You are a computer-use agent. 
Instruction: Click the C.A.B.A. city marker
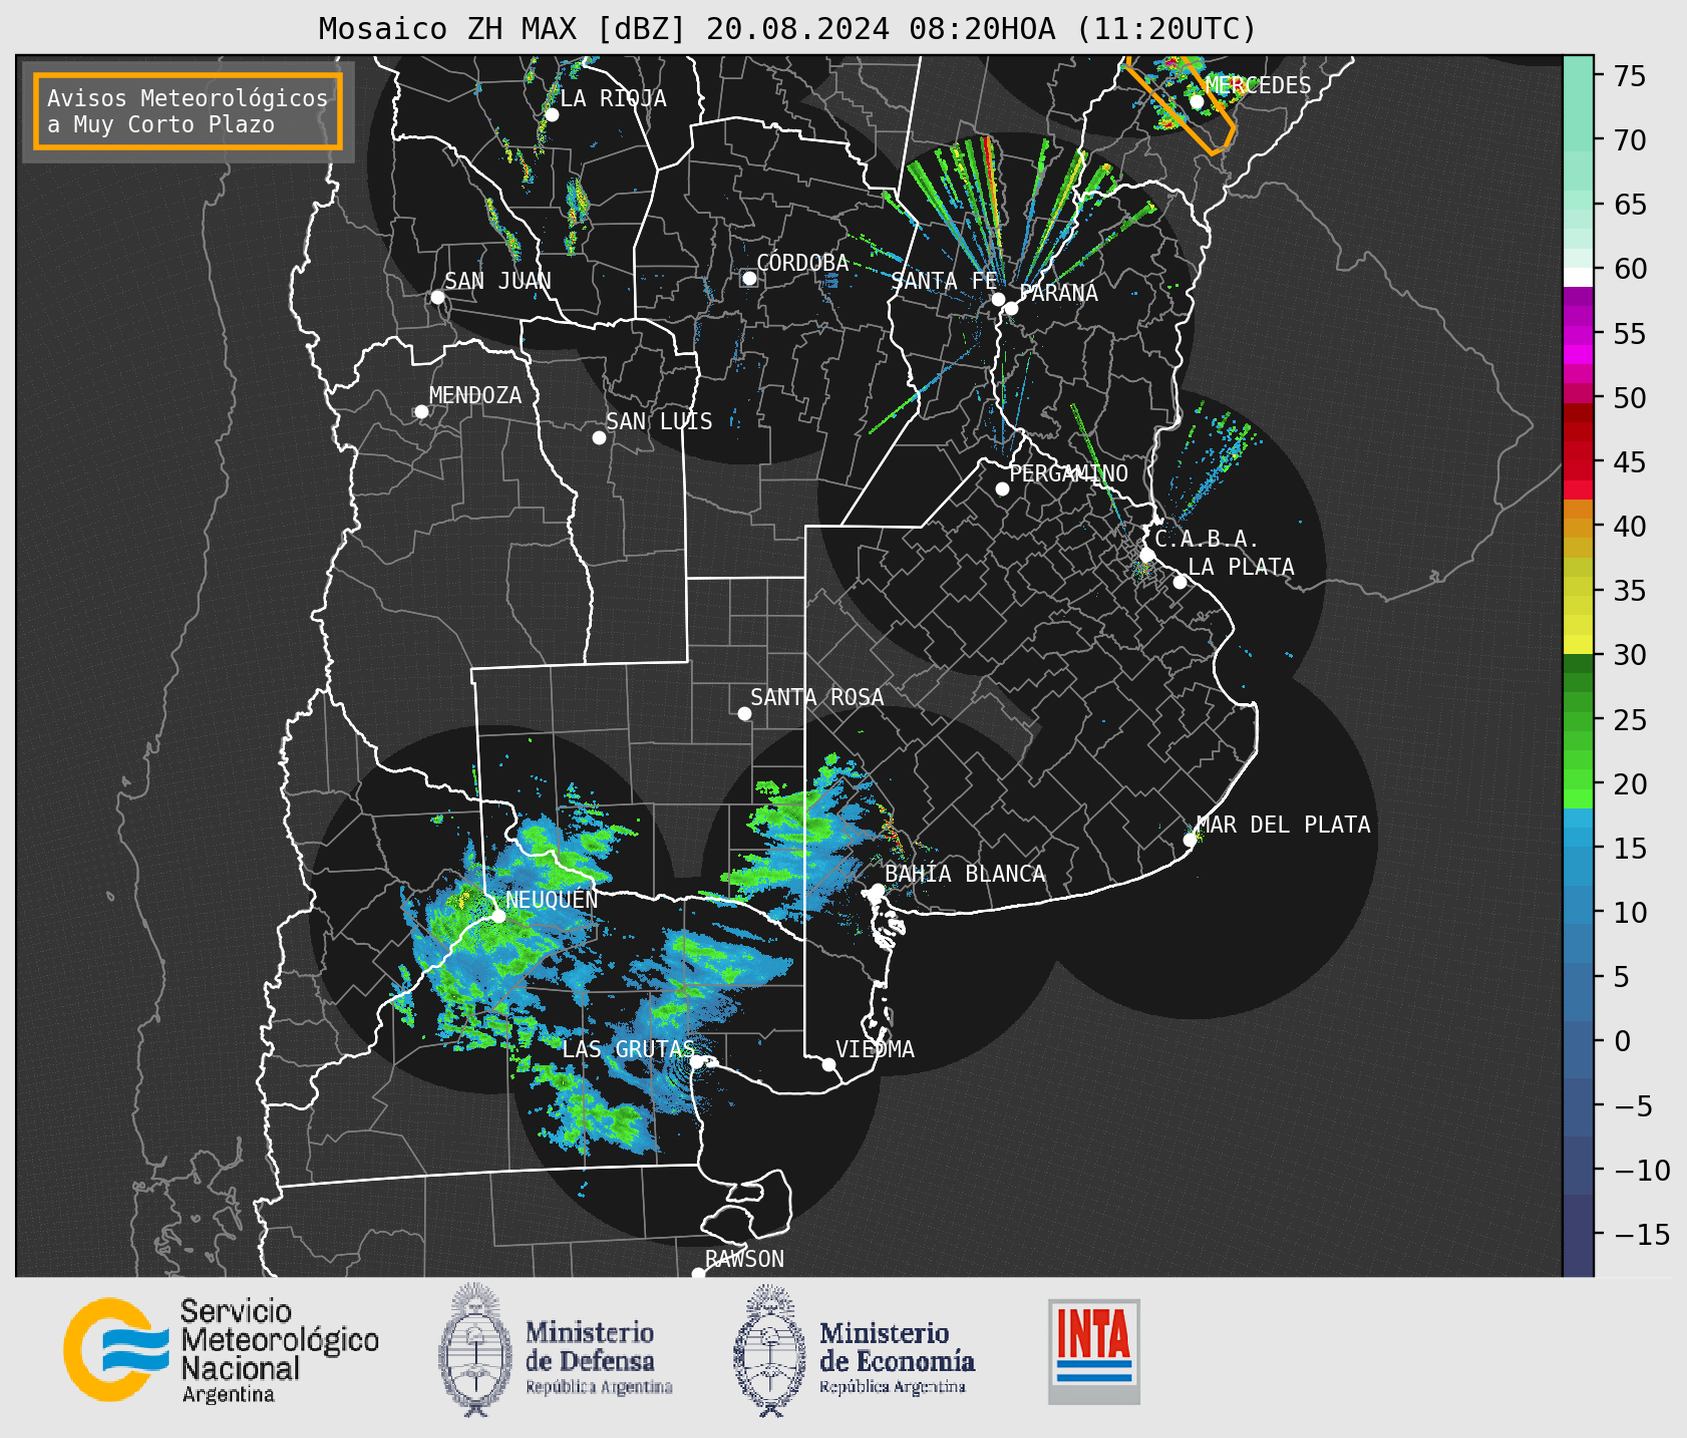[1148, 555]
